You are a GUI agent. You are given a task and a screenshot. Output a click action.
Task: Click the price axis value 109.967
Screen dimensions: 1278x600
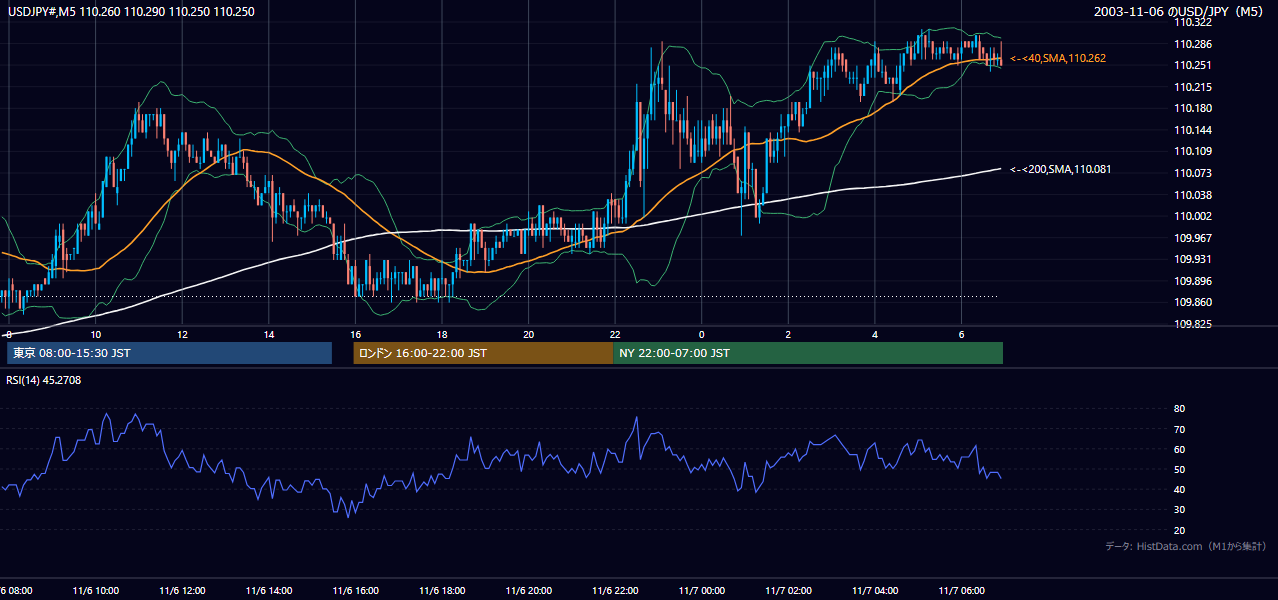tap(1194, 238)
